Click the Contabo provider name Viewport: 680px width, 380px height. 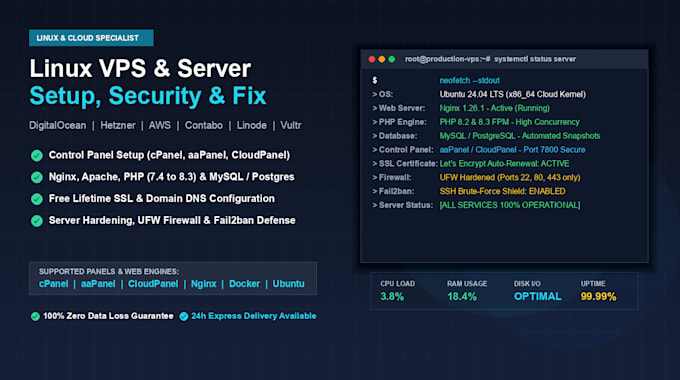tap(204, 125)
